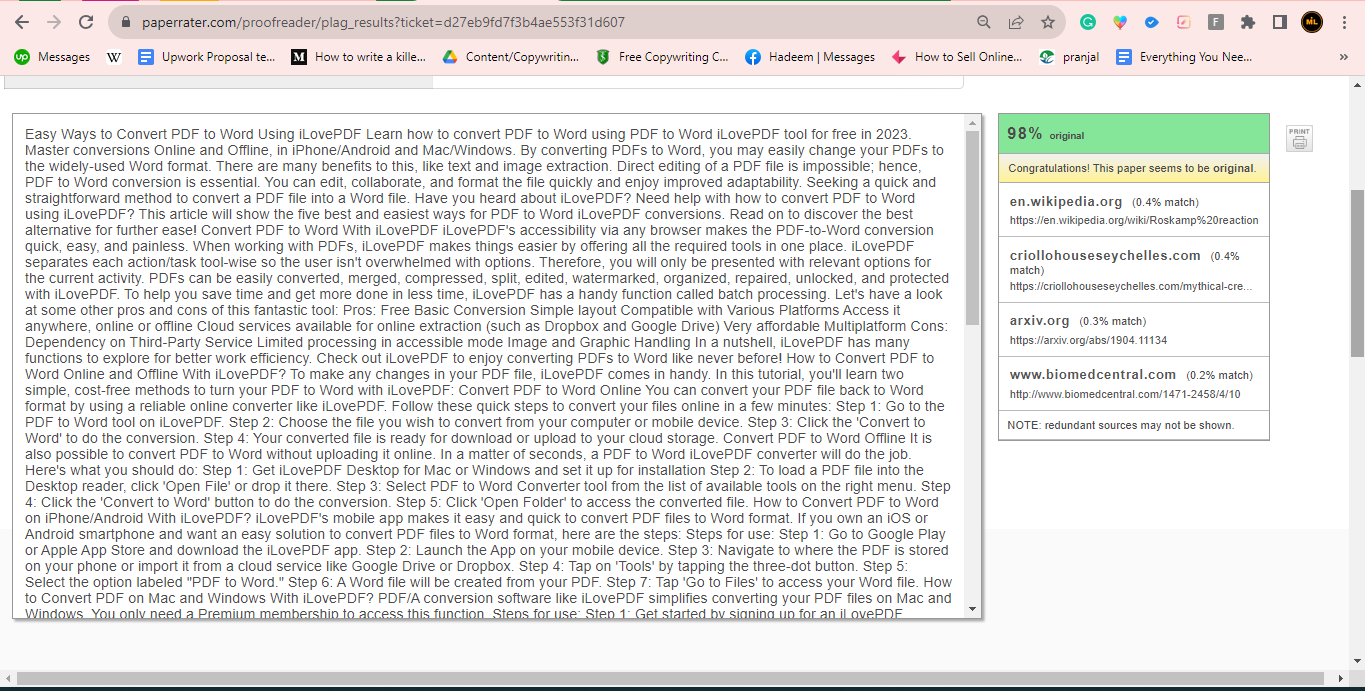Bookmark this page with the star icon
The image size is (1365, 691).
1048,22
